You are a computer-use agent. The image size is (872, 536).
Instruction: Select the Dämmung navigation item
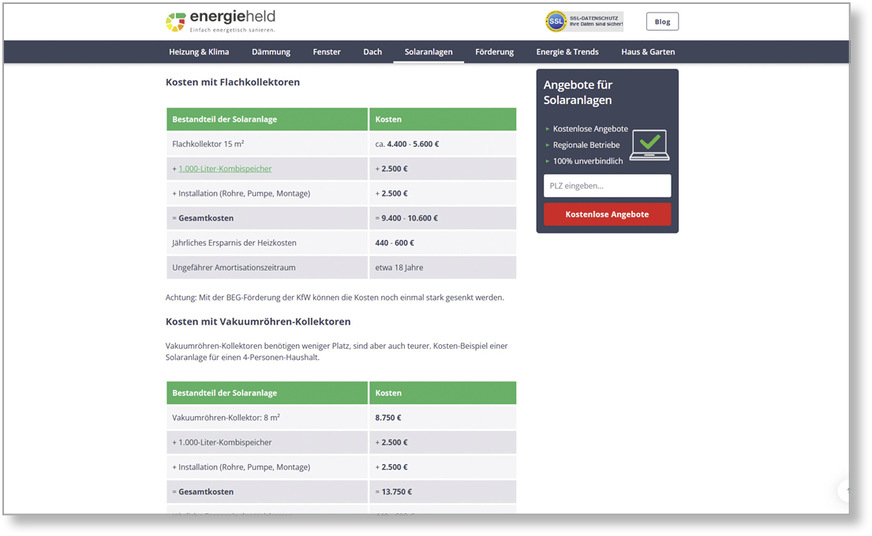click(x=271, y=52)
